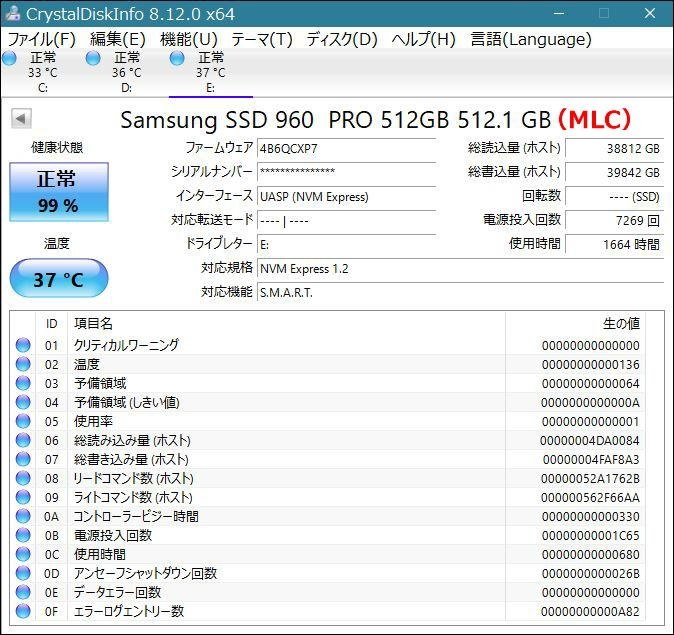Select the E: drive tab at 37 °C
The image size is (674, 635).
click(x=211, y=73)
